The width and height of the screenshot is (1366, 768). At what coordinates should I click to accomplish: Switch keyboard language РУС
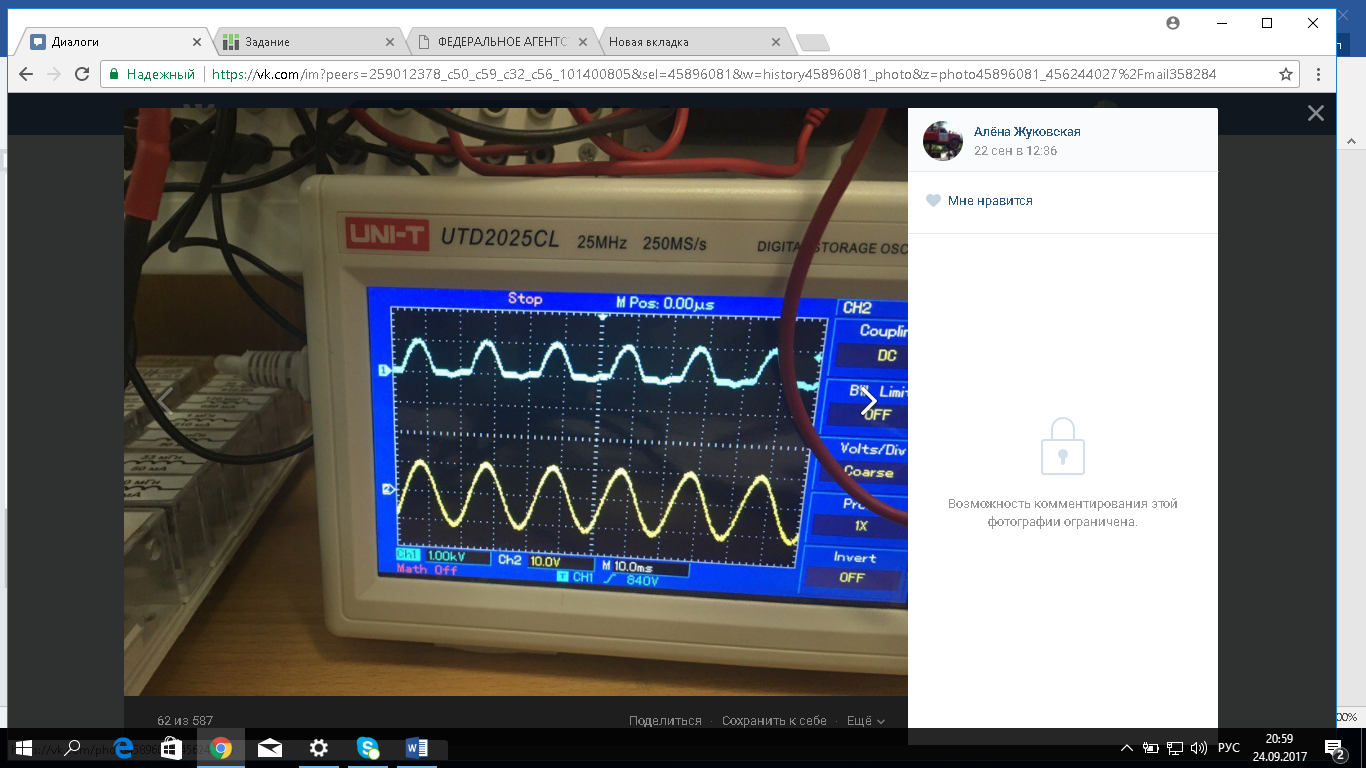pyautogui.click(x=1228, y=748)
